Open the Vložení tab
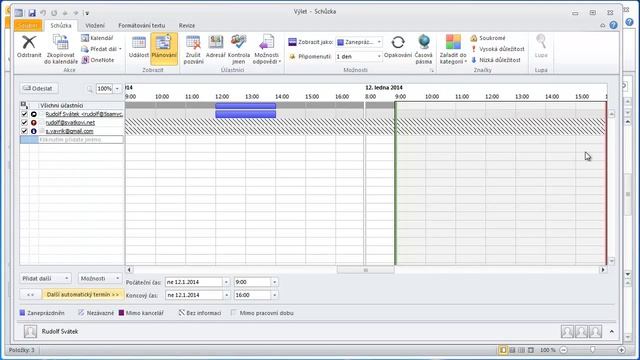Viewport: 640px width, 360px height. 95,25
